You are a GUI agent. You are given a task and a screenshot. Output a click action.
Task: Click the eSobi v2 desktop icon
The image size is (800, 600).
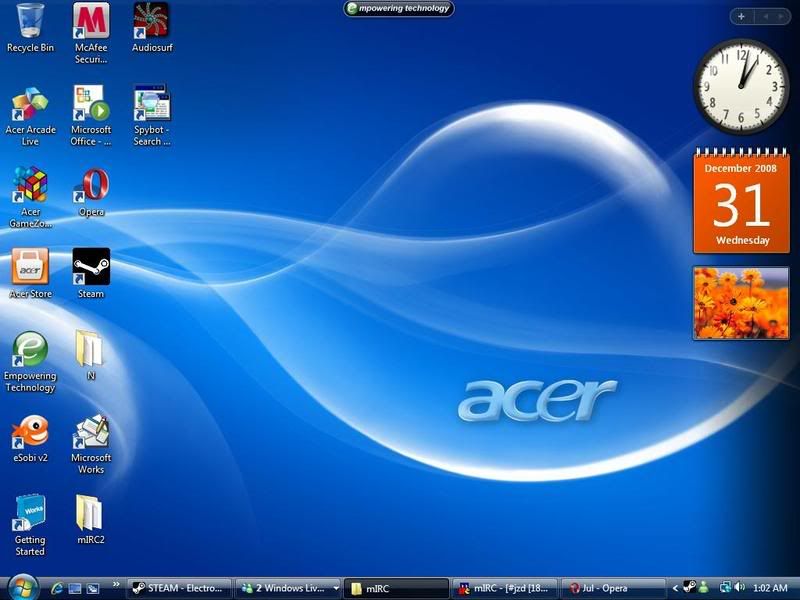[30, 432]
